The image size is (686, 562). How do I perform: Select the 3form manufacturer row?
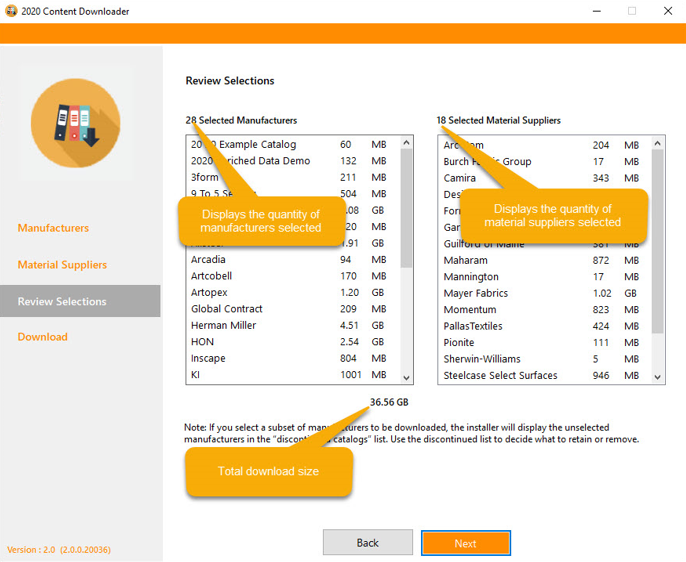[294, 177]
